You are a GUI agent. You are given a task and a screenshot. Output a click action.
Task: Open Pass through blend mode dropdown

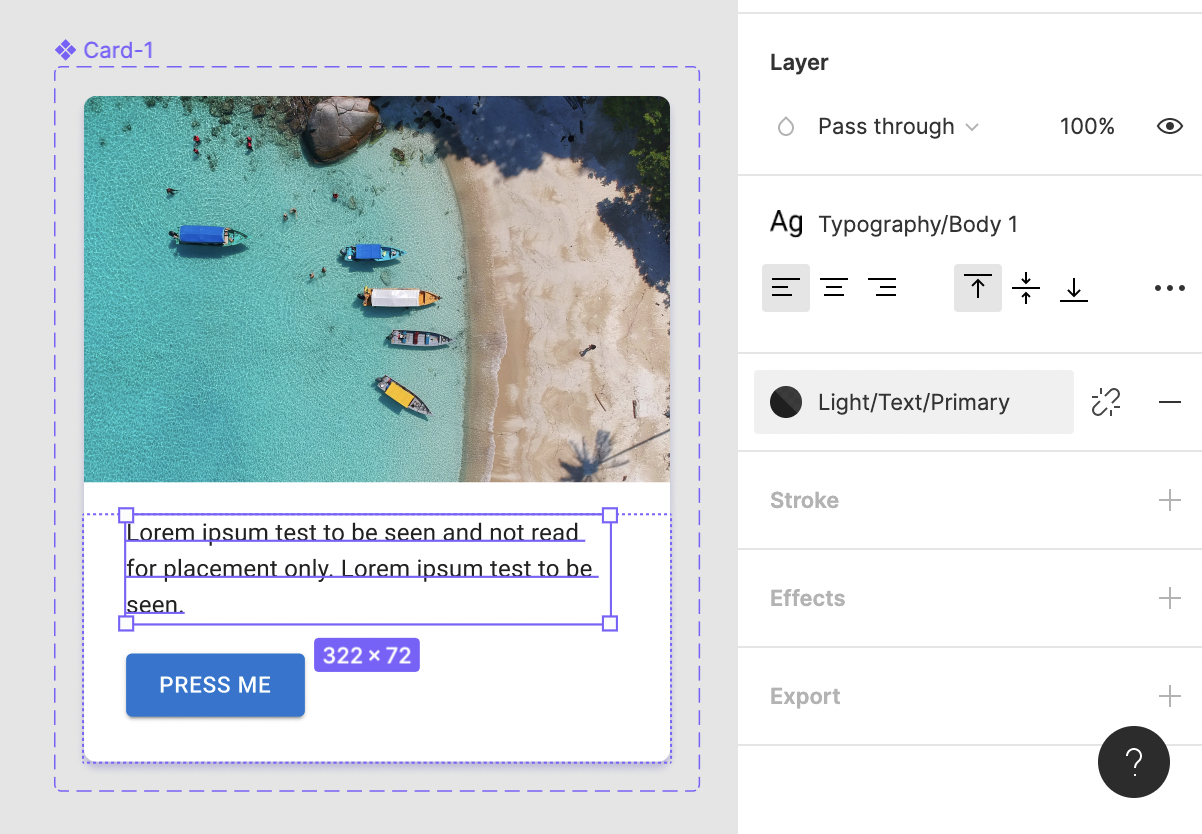pos(898,127)
